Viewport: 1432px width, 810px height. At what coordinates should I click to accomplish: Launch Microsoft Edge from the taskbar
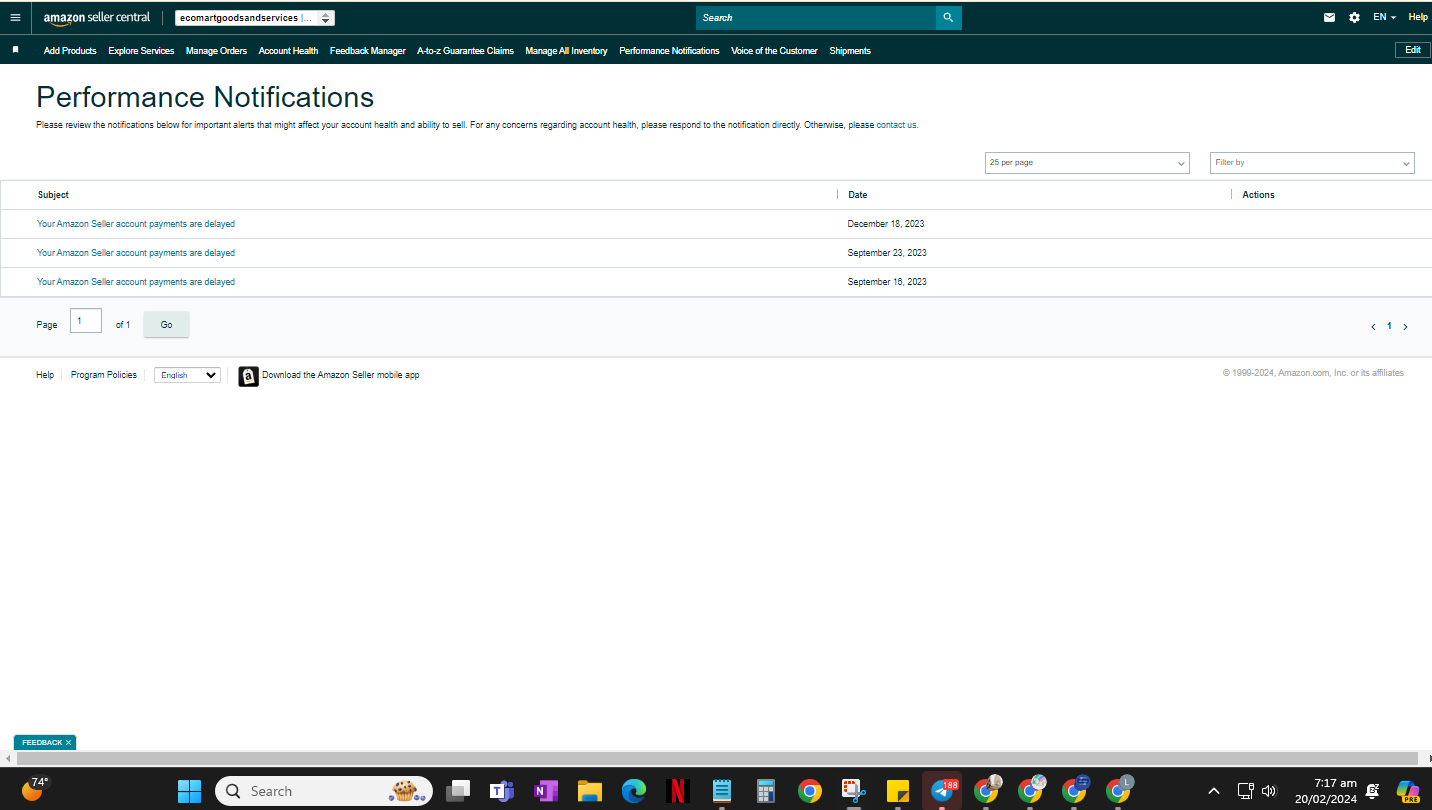tap(634, 791)
